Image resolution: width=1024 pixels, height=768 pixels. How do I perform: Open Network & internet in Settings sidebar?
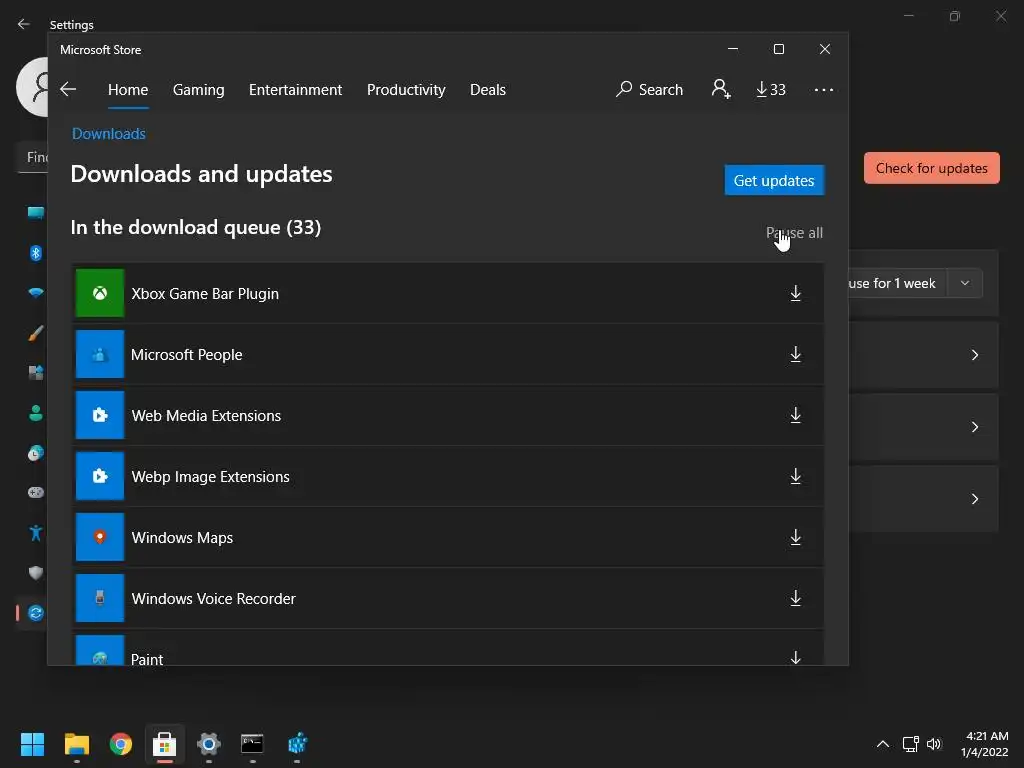click(35, 293)
